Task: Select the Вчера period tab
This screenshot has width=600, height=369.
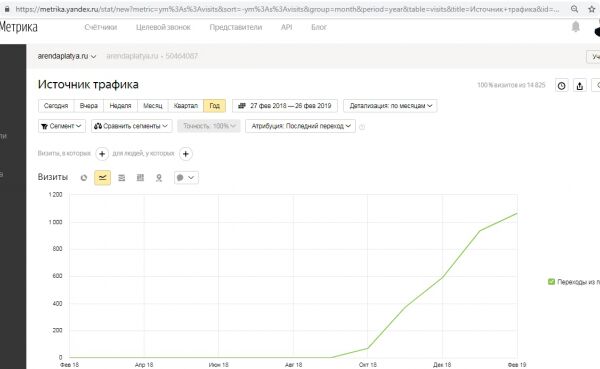Action: pyautogui.click(x=89, y=106)
